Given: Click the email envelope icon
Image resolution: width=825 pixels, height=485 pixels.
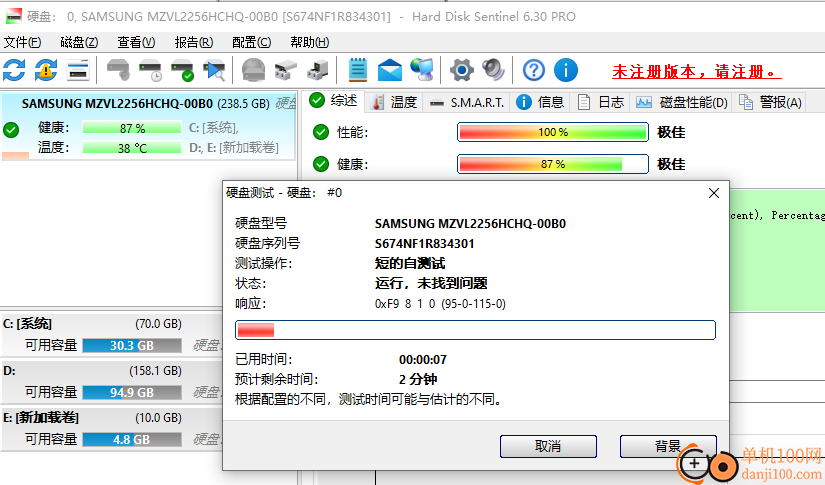Looking at the screenshot, I should click(390, 70).
